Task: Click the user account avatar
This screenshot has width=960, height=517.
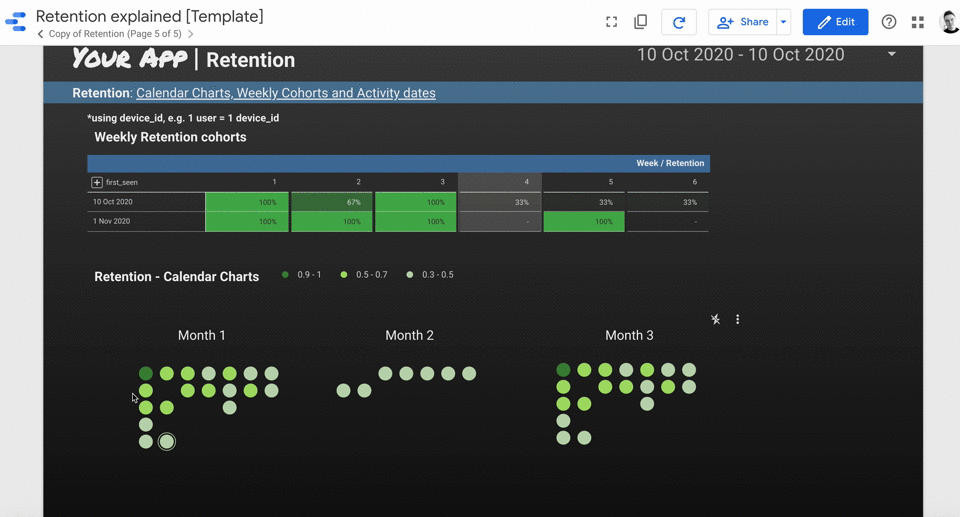Action: (949, 22)
